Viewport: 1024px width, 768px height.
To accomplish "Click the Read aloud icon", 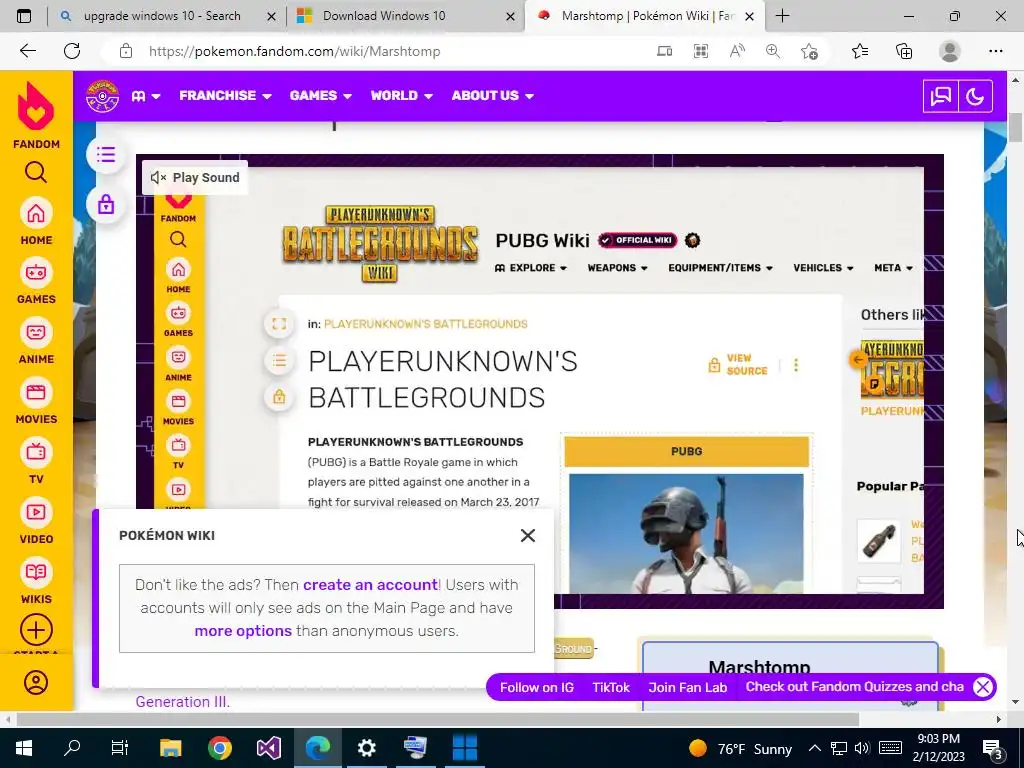I will click(737, 51).
